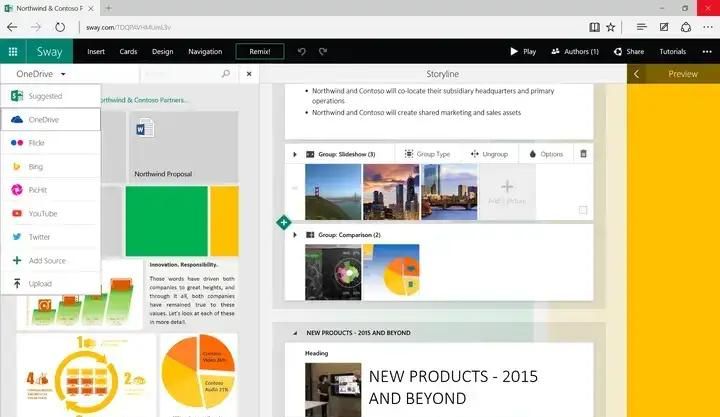
Task: Select the city bridge skyline picture
Action: tap(450, 192)
